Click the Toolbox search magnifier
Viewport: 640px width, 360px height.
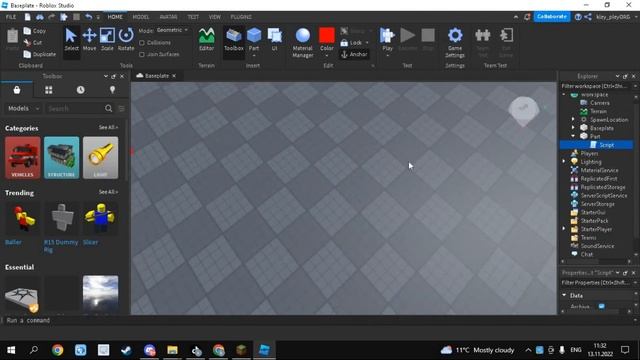point(108,109)
